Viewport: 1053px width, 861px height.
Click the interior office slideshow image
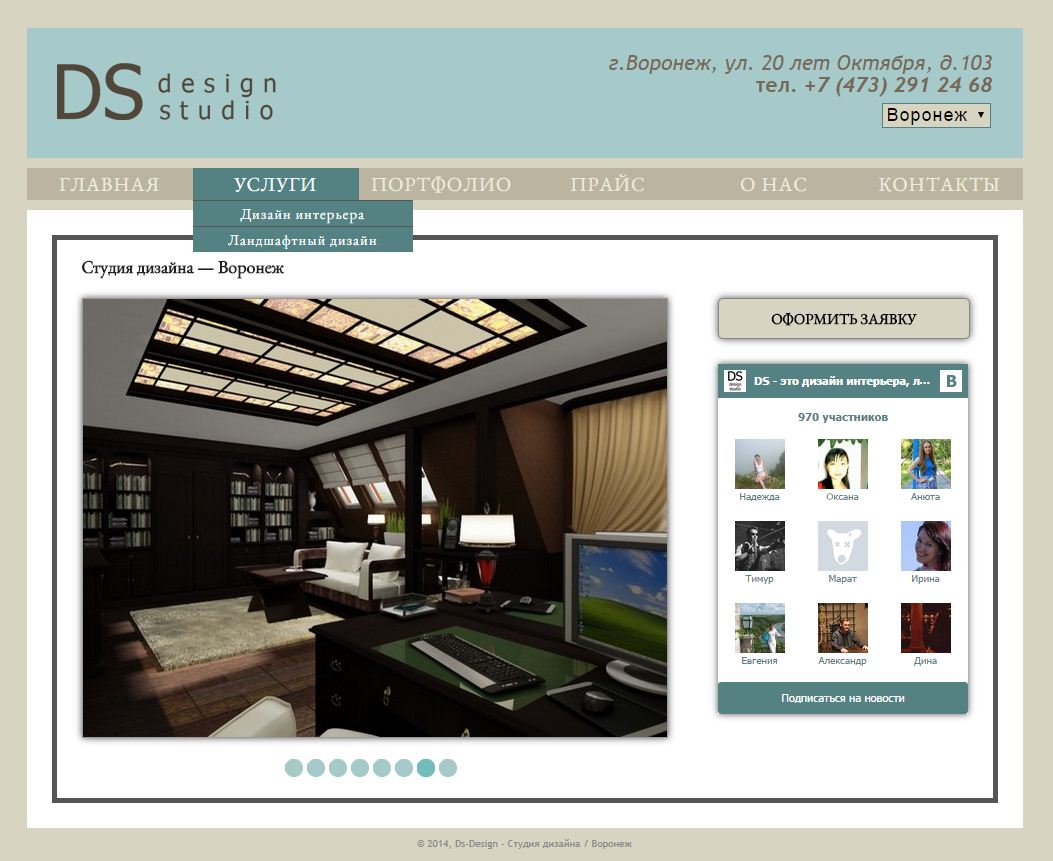click(x=375, y=518)
